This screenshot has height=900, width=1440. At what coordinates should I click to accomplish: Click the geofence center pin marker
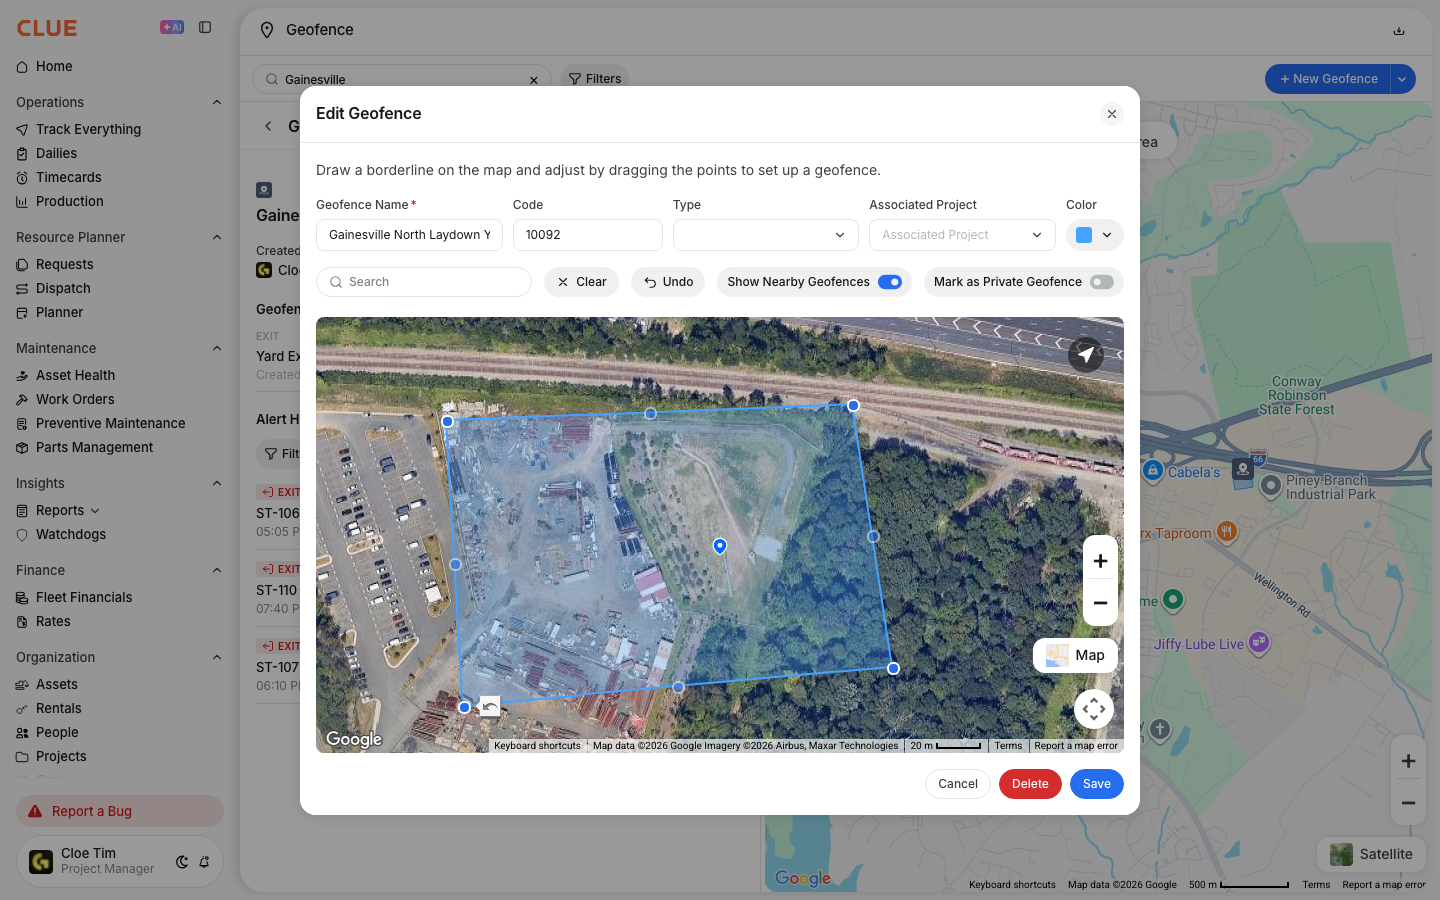720,546
